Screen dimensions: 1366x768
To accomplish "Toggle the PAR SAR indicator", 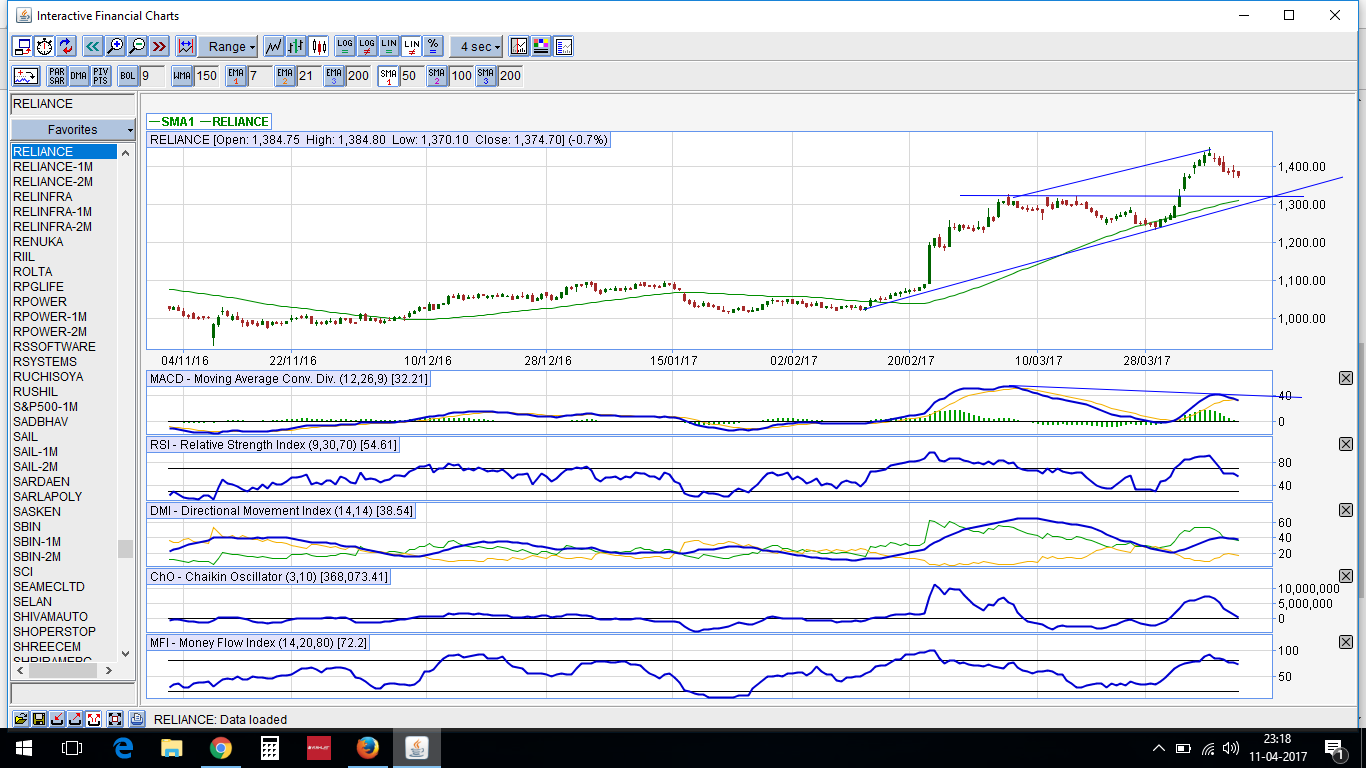I will (x=57, y=75).
